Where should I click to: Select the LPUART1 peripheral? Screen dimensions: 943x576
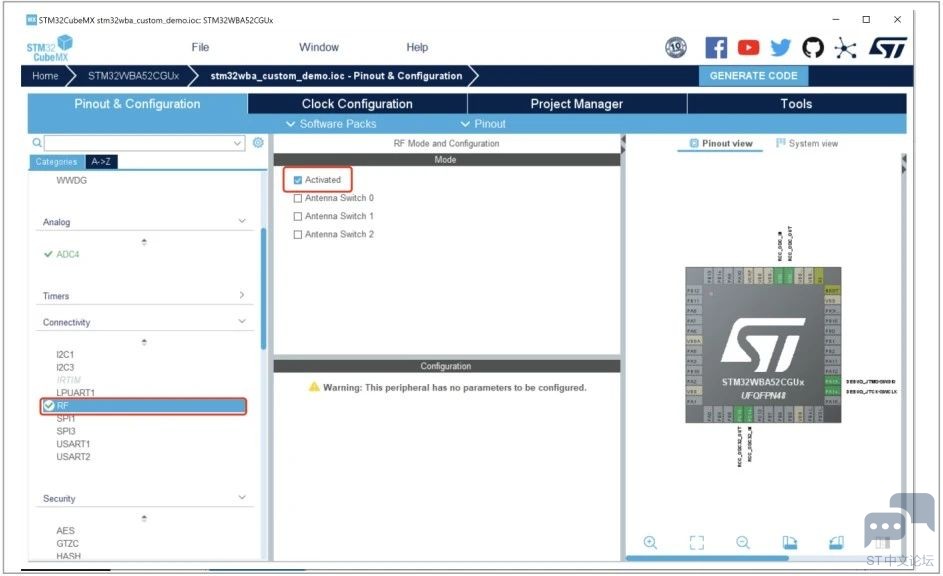click(x=76, y=392)
